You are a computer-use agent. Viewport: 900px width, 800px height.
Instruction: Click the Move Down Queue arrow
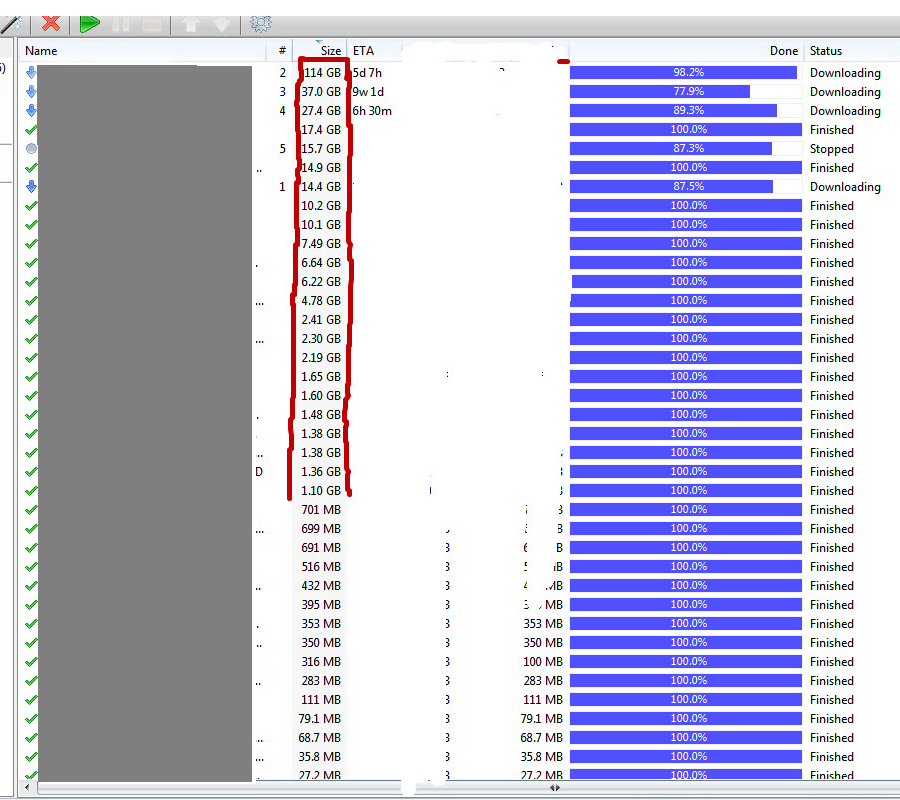(222, 24)
